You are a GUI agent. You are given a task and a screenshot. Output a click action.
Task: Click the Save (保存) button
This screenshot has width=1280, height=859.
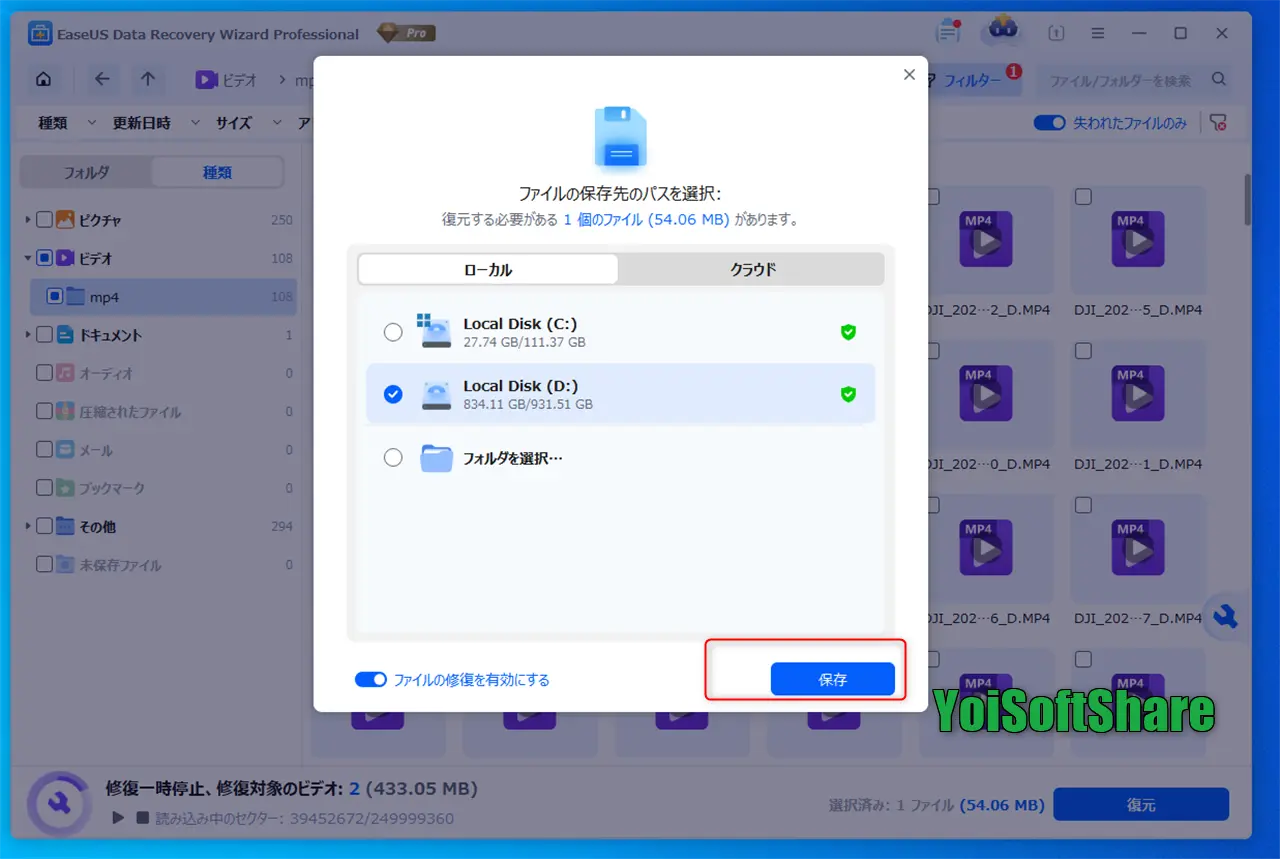[x=832, y=679]
